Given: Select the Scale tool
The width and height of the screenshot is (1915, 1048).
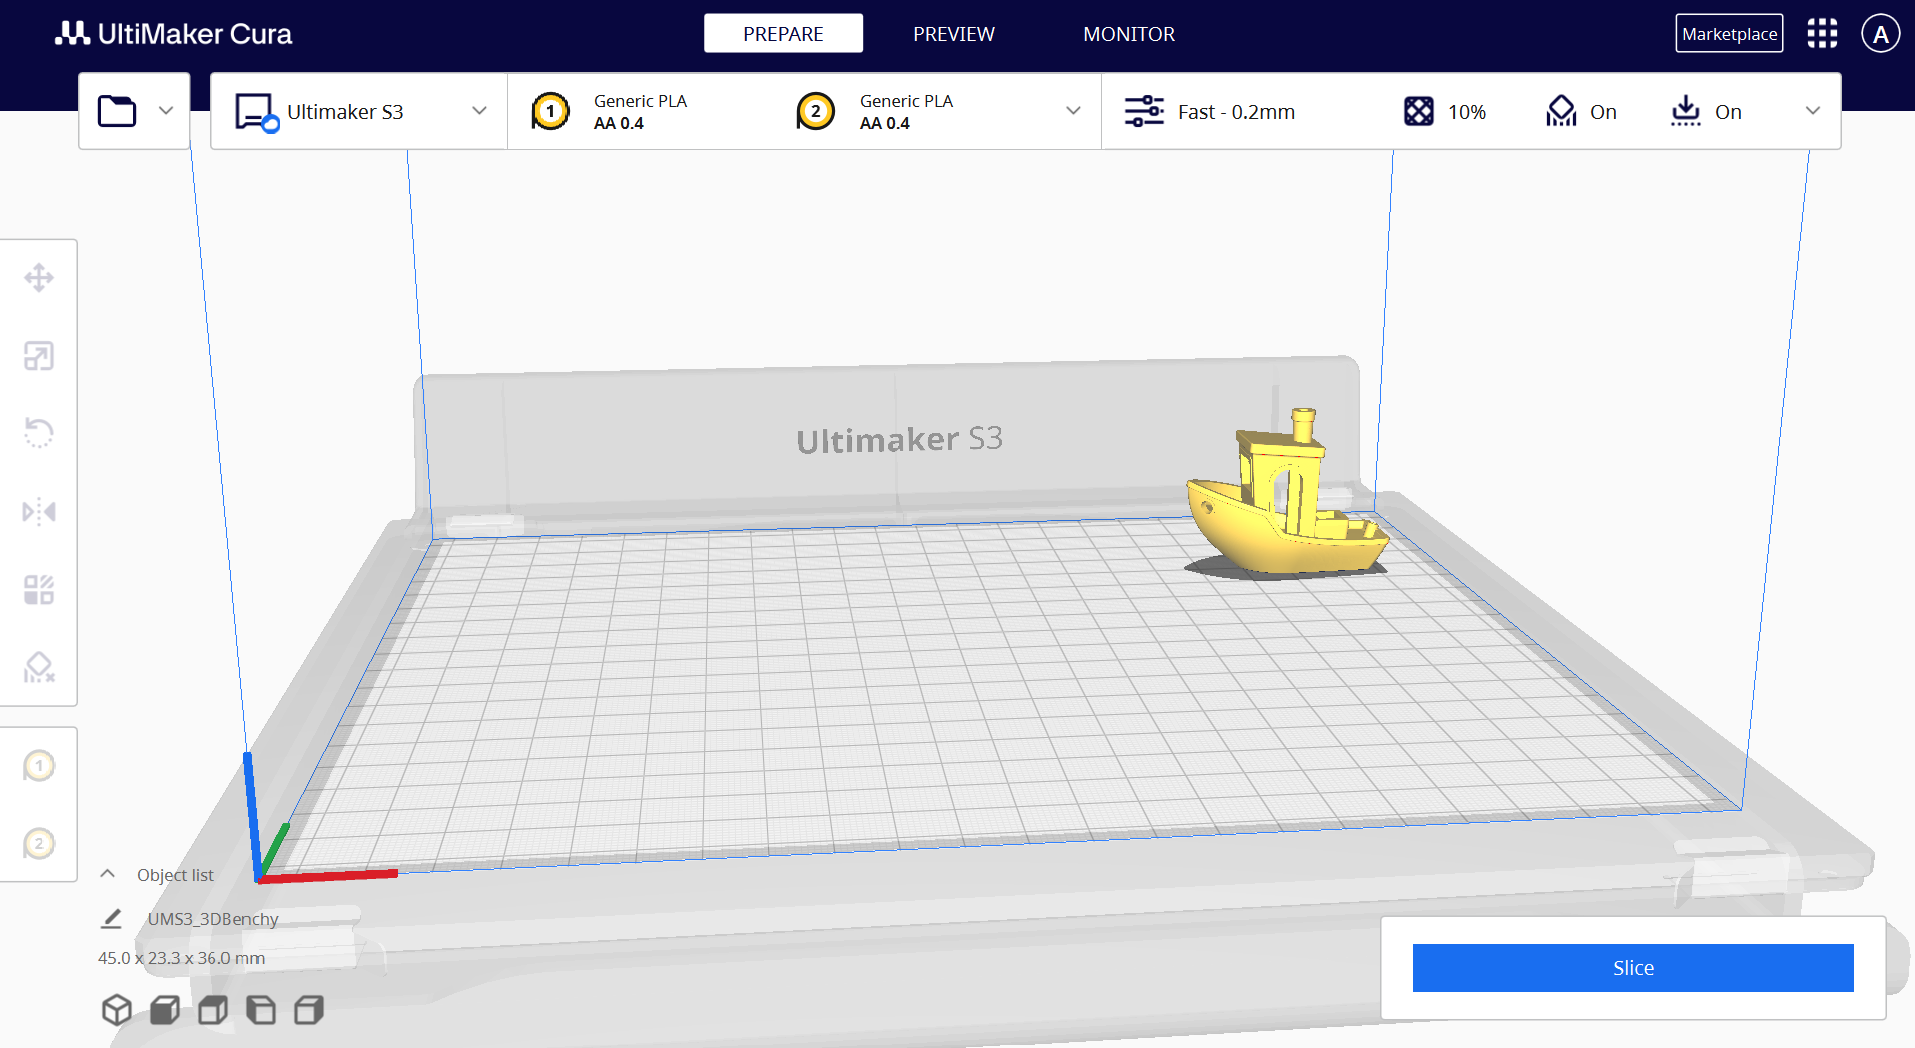Looking at the screenshot, I should (x=39, y=356).
